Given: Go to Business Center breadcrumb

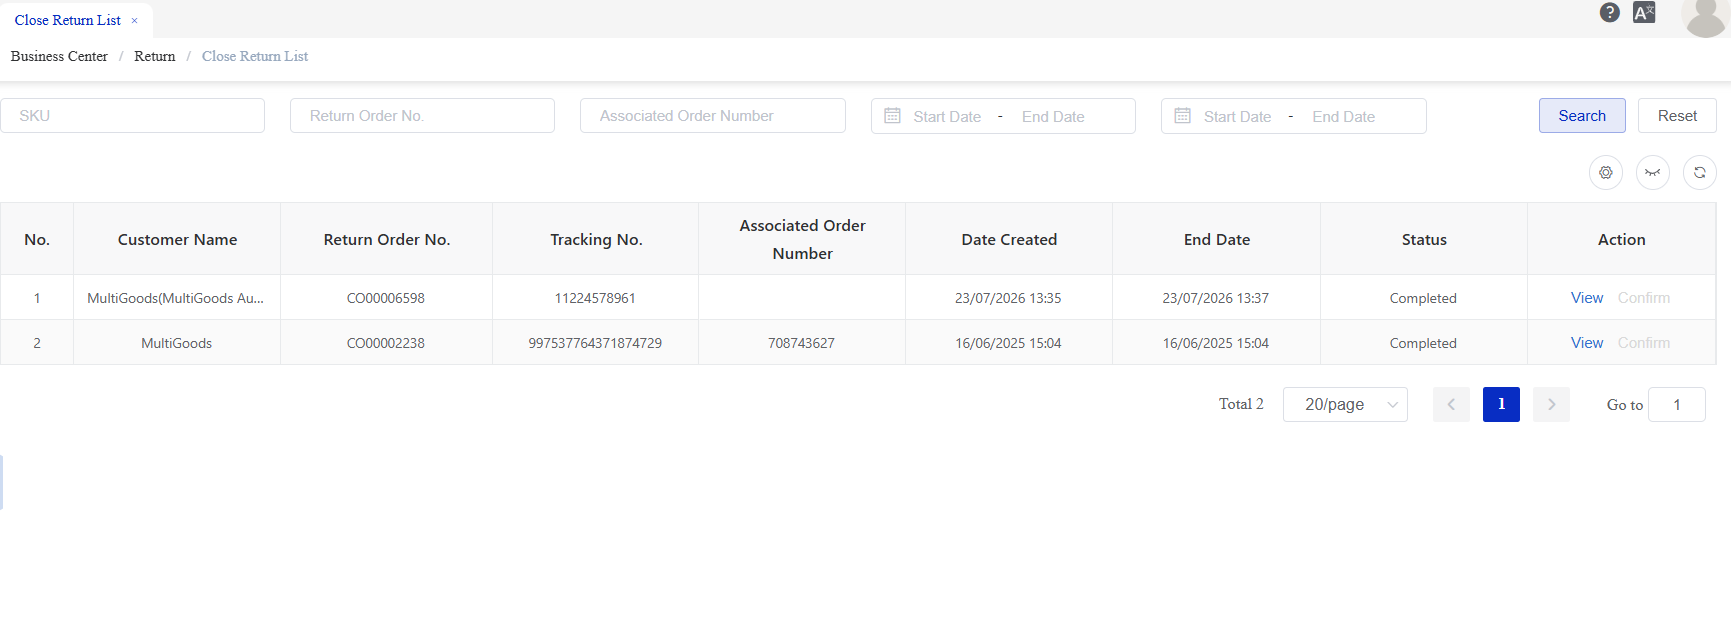Looking at the screenshot, I should pos(59,56).
